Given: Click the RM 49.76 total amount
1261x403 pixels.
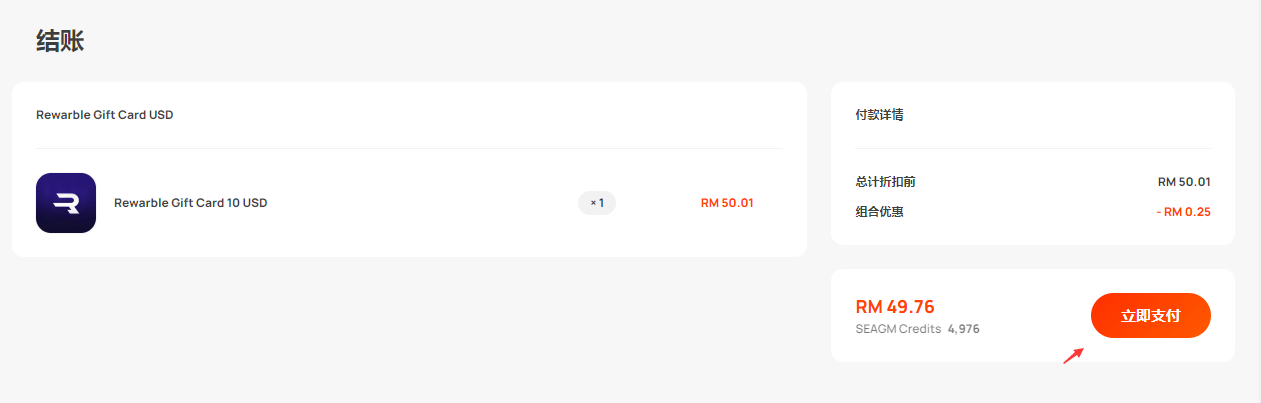Looking at the screenshot, I should click(895, 307).
